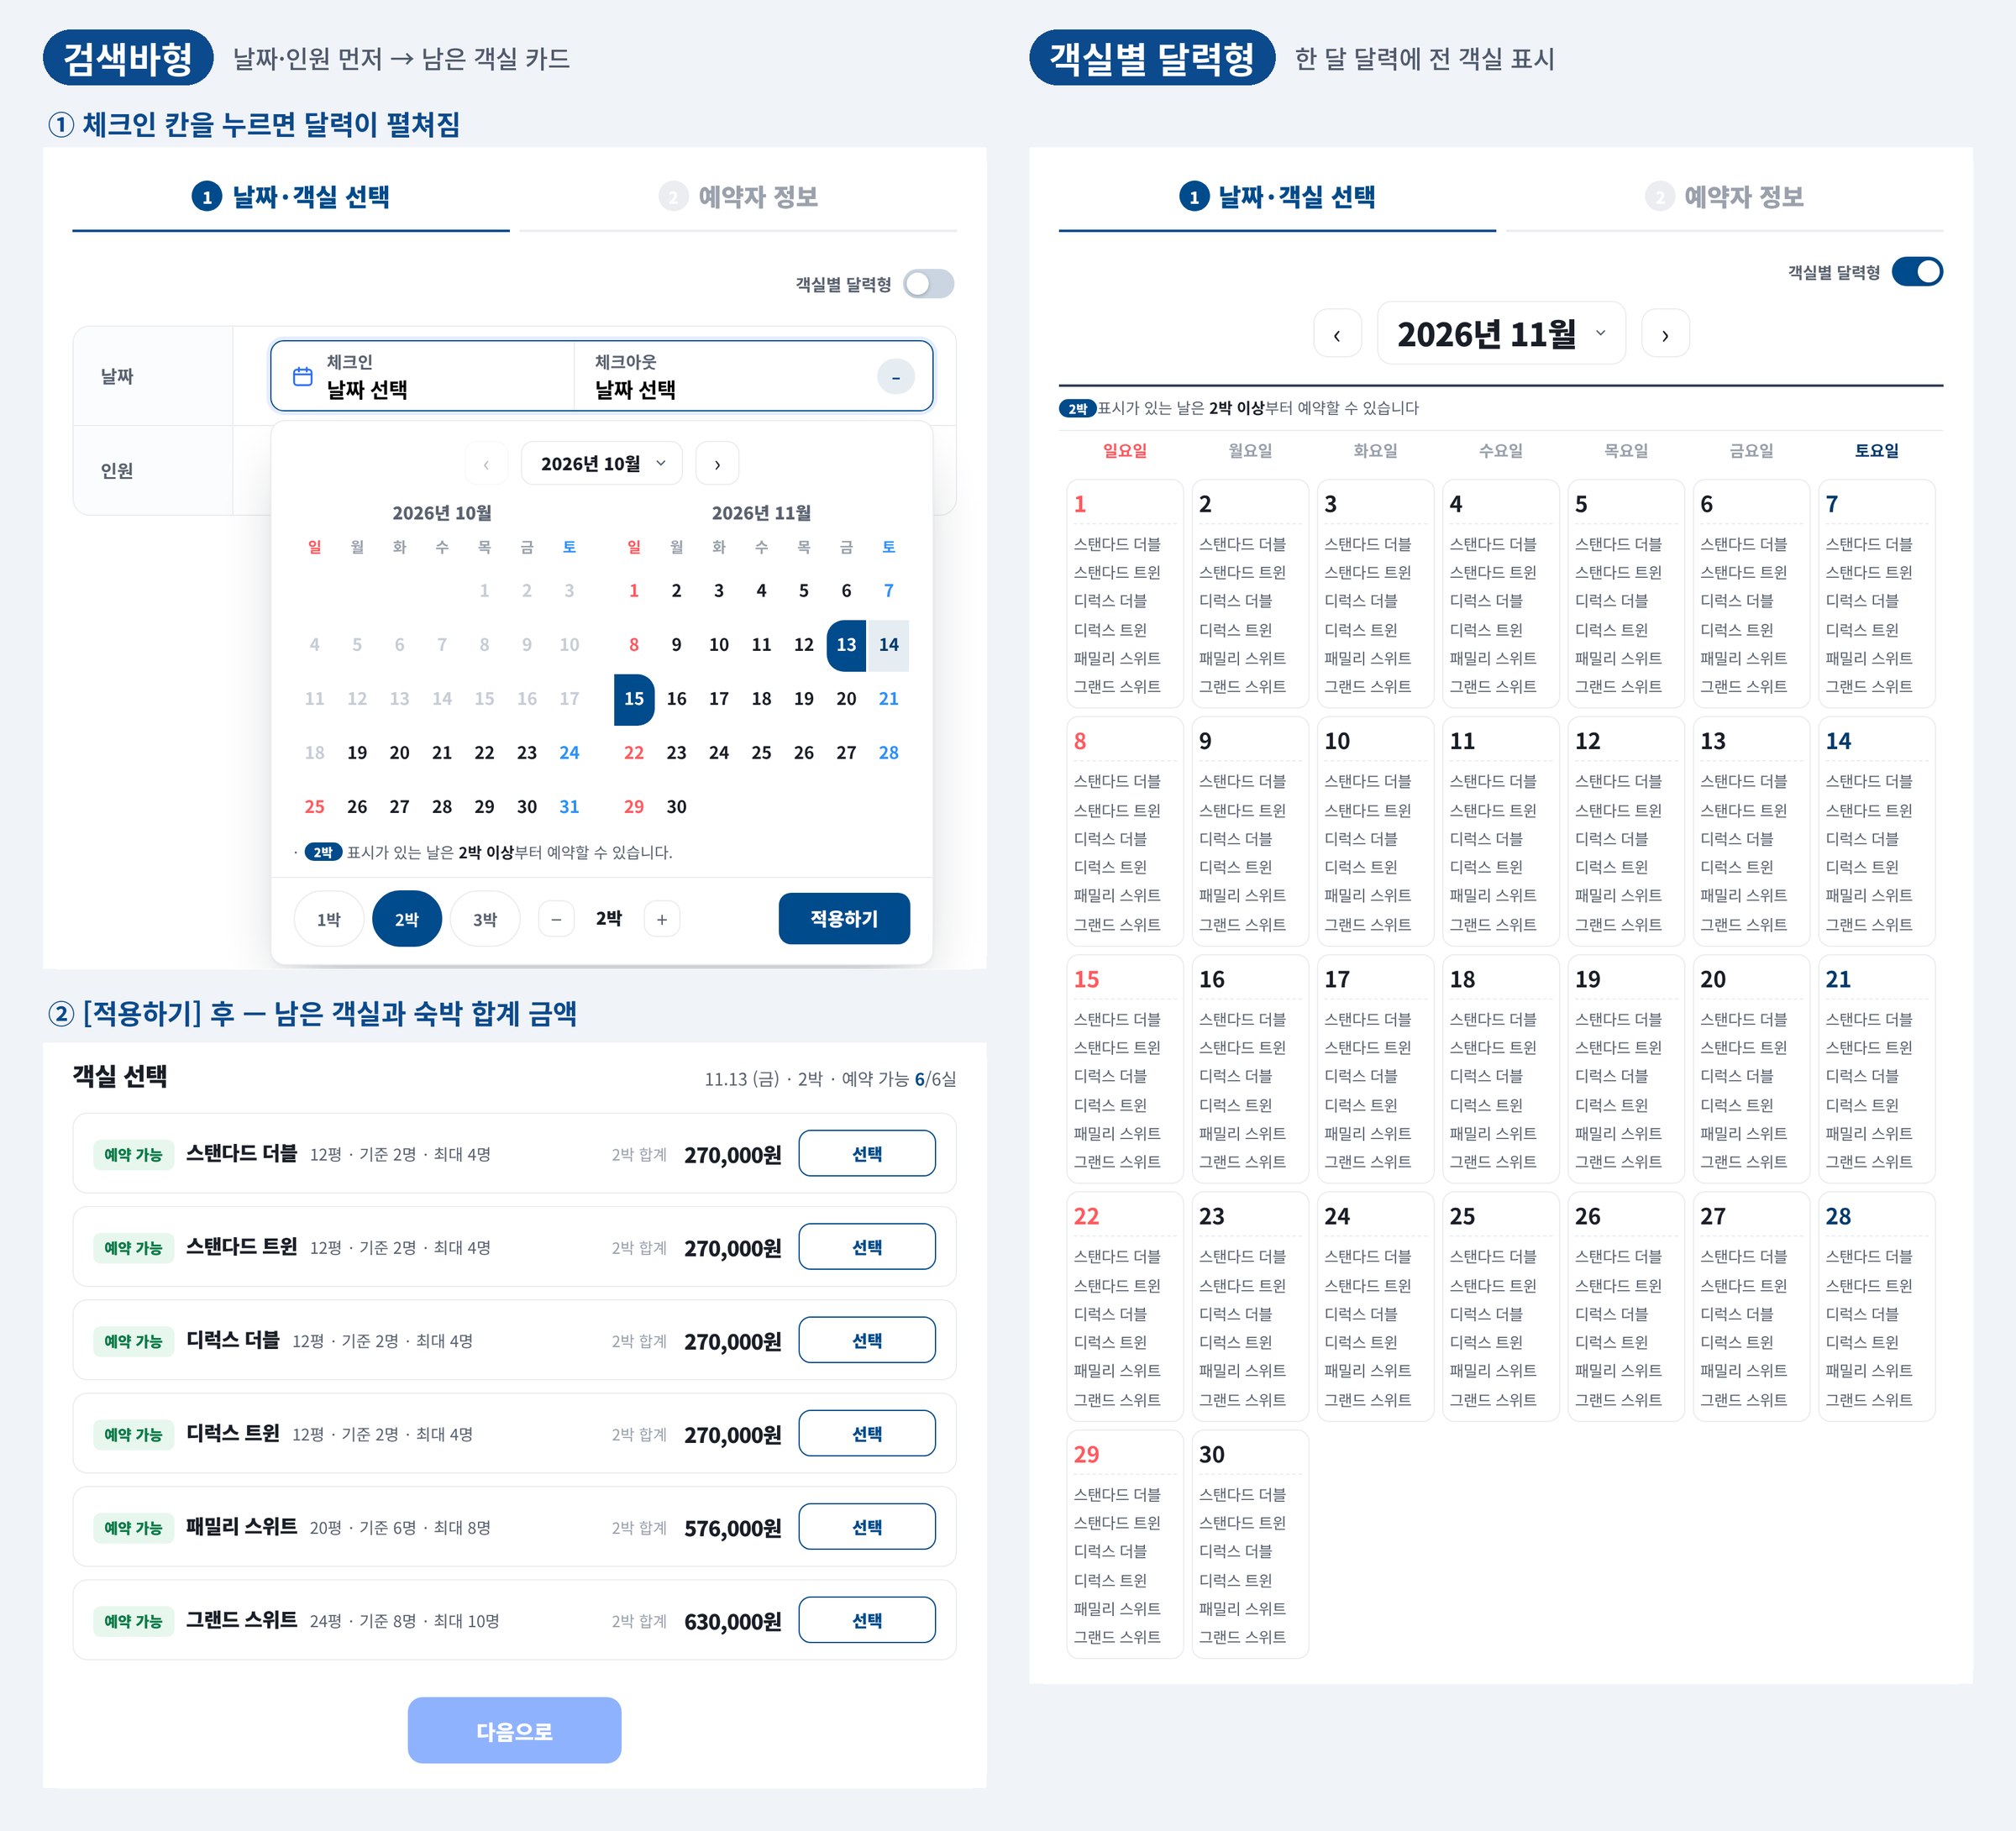Click 패밀리 스위트 under day 30 in room calendar

(1242, 1609)
